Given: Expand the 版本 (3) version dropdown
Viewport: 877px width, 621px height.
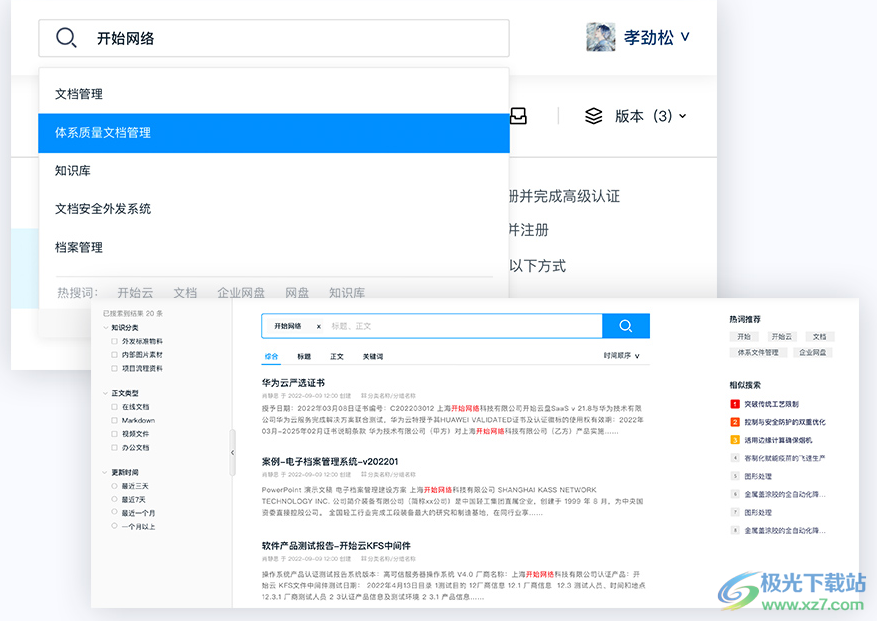Looking at the screenshot, I should (x=650, y=116).
